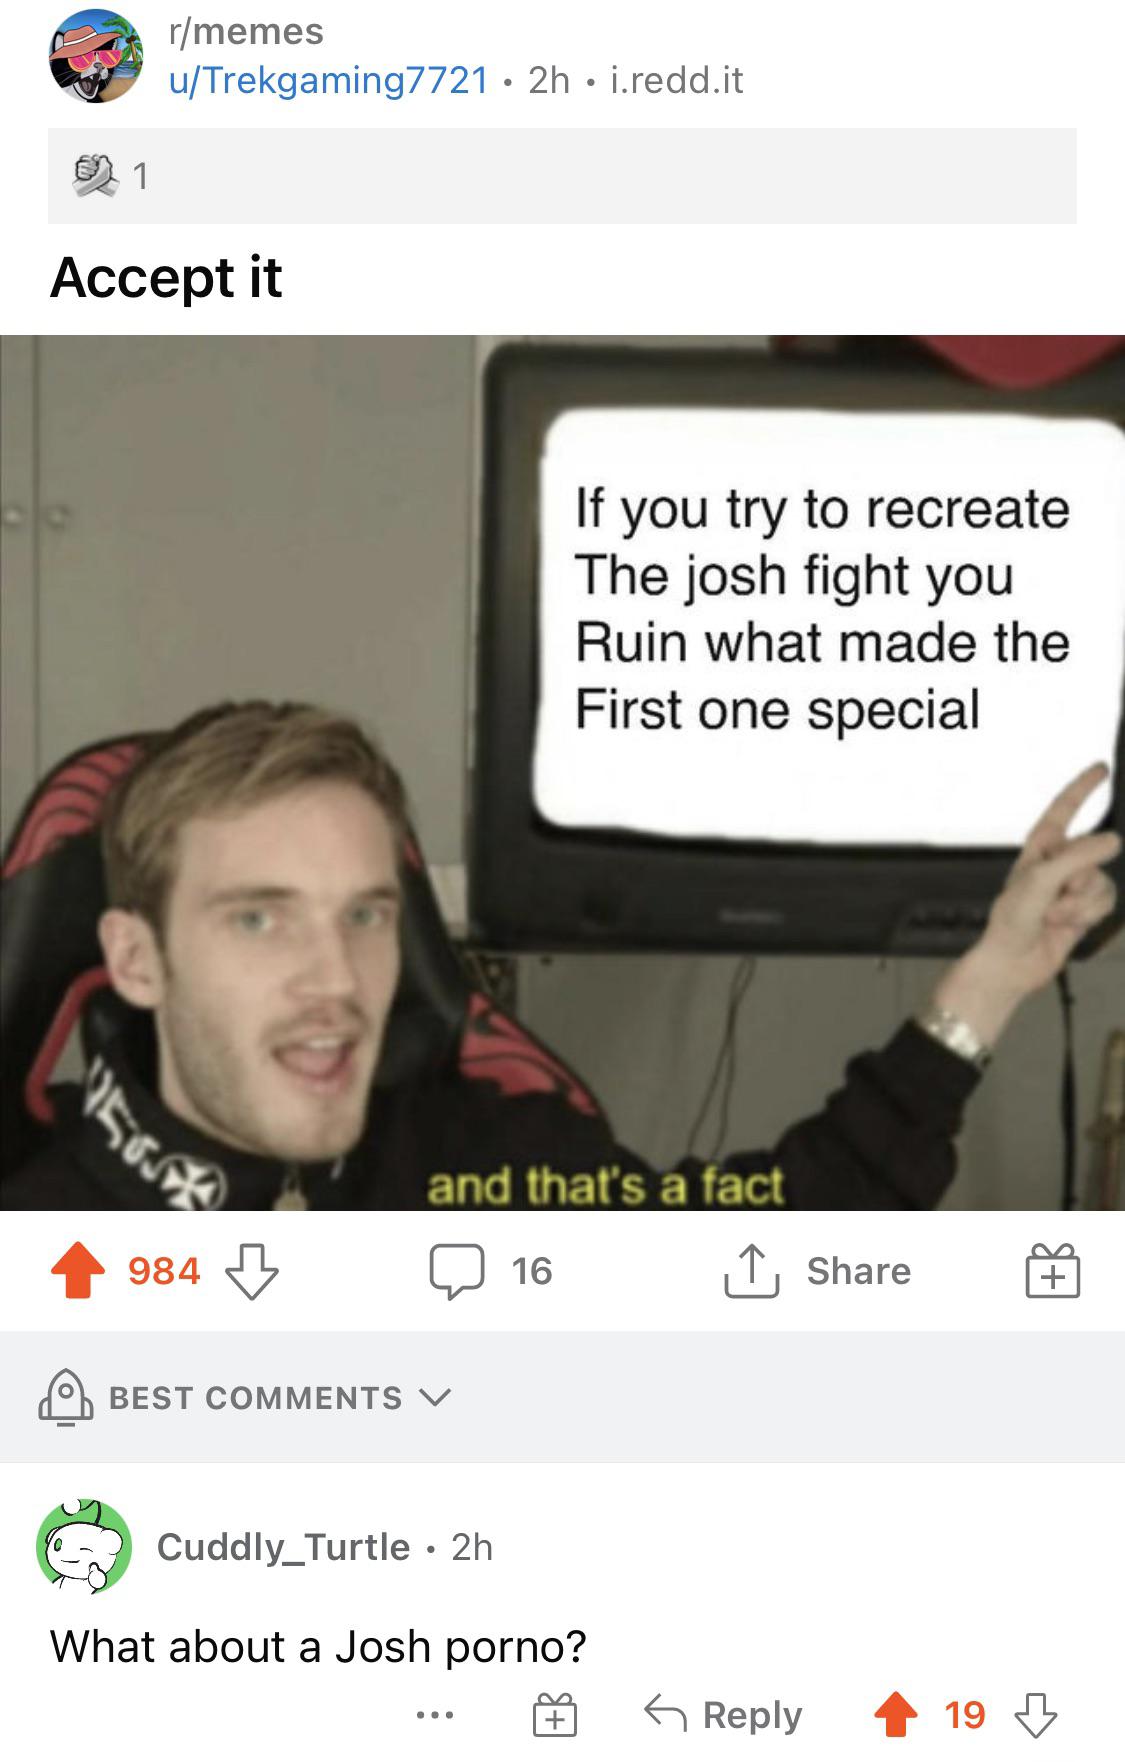Award Cuddly_Turtle's comment via gift icon

554,1714
